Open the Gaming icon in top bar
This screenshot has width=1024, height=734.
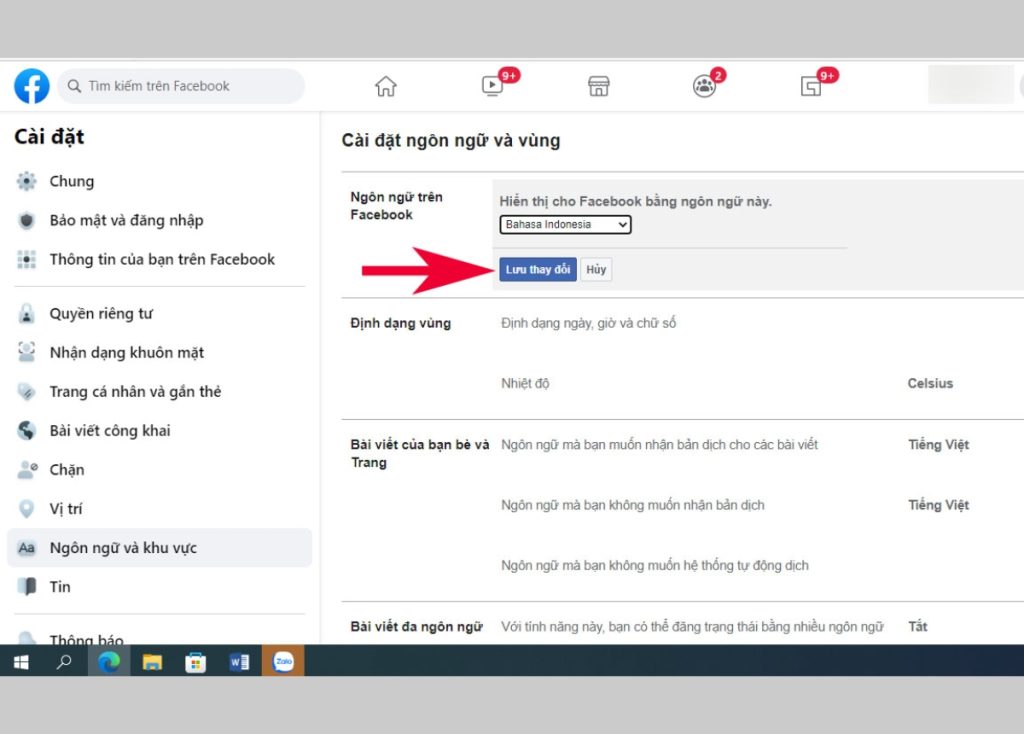pos(811,86)
